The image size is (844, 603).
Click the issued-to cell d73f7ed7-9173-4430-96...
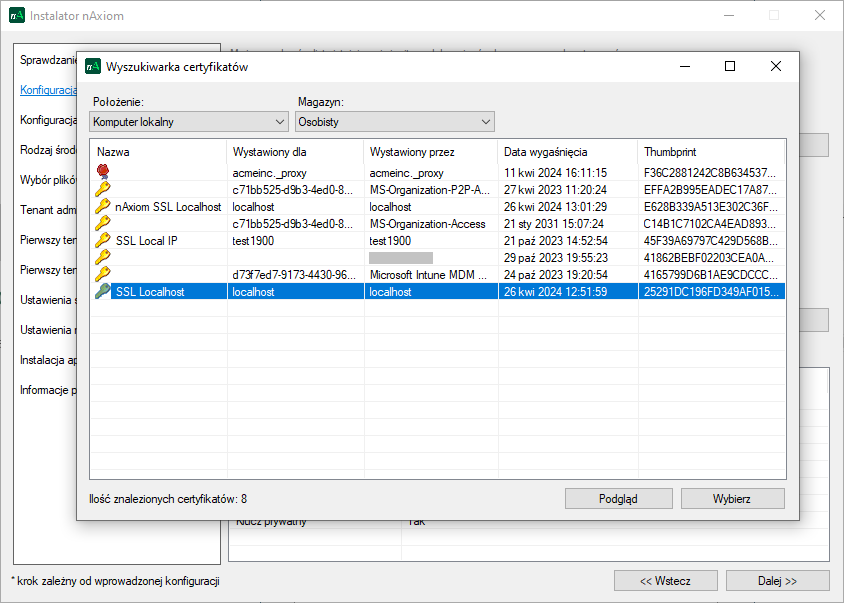pos(294,275)
